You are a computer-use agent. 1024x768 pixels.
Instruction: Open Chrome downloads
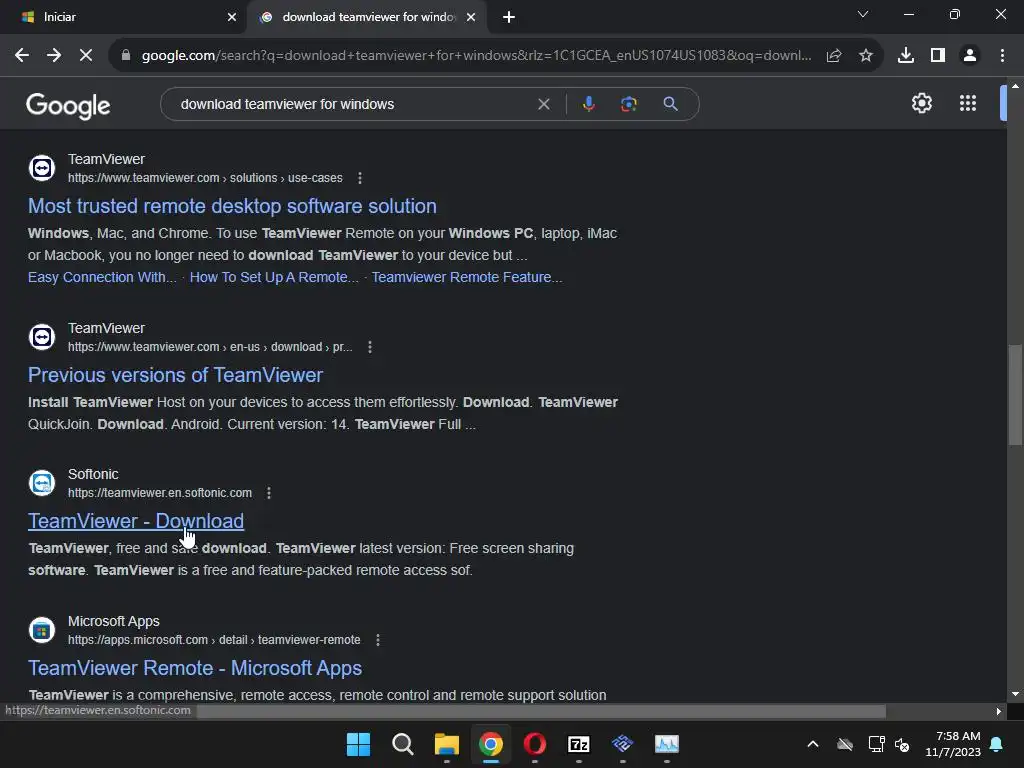906,56
